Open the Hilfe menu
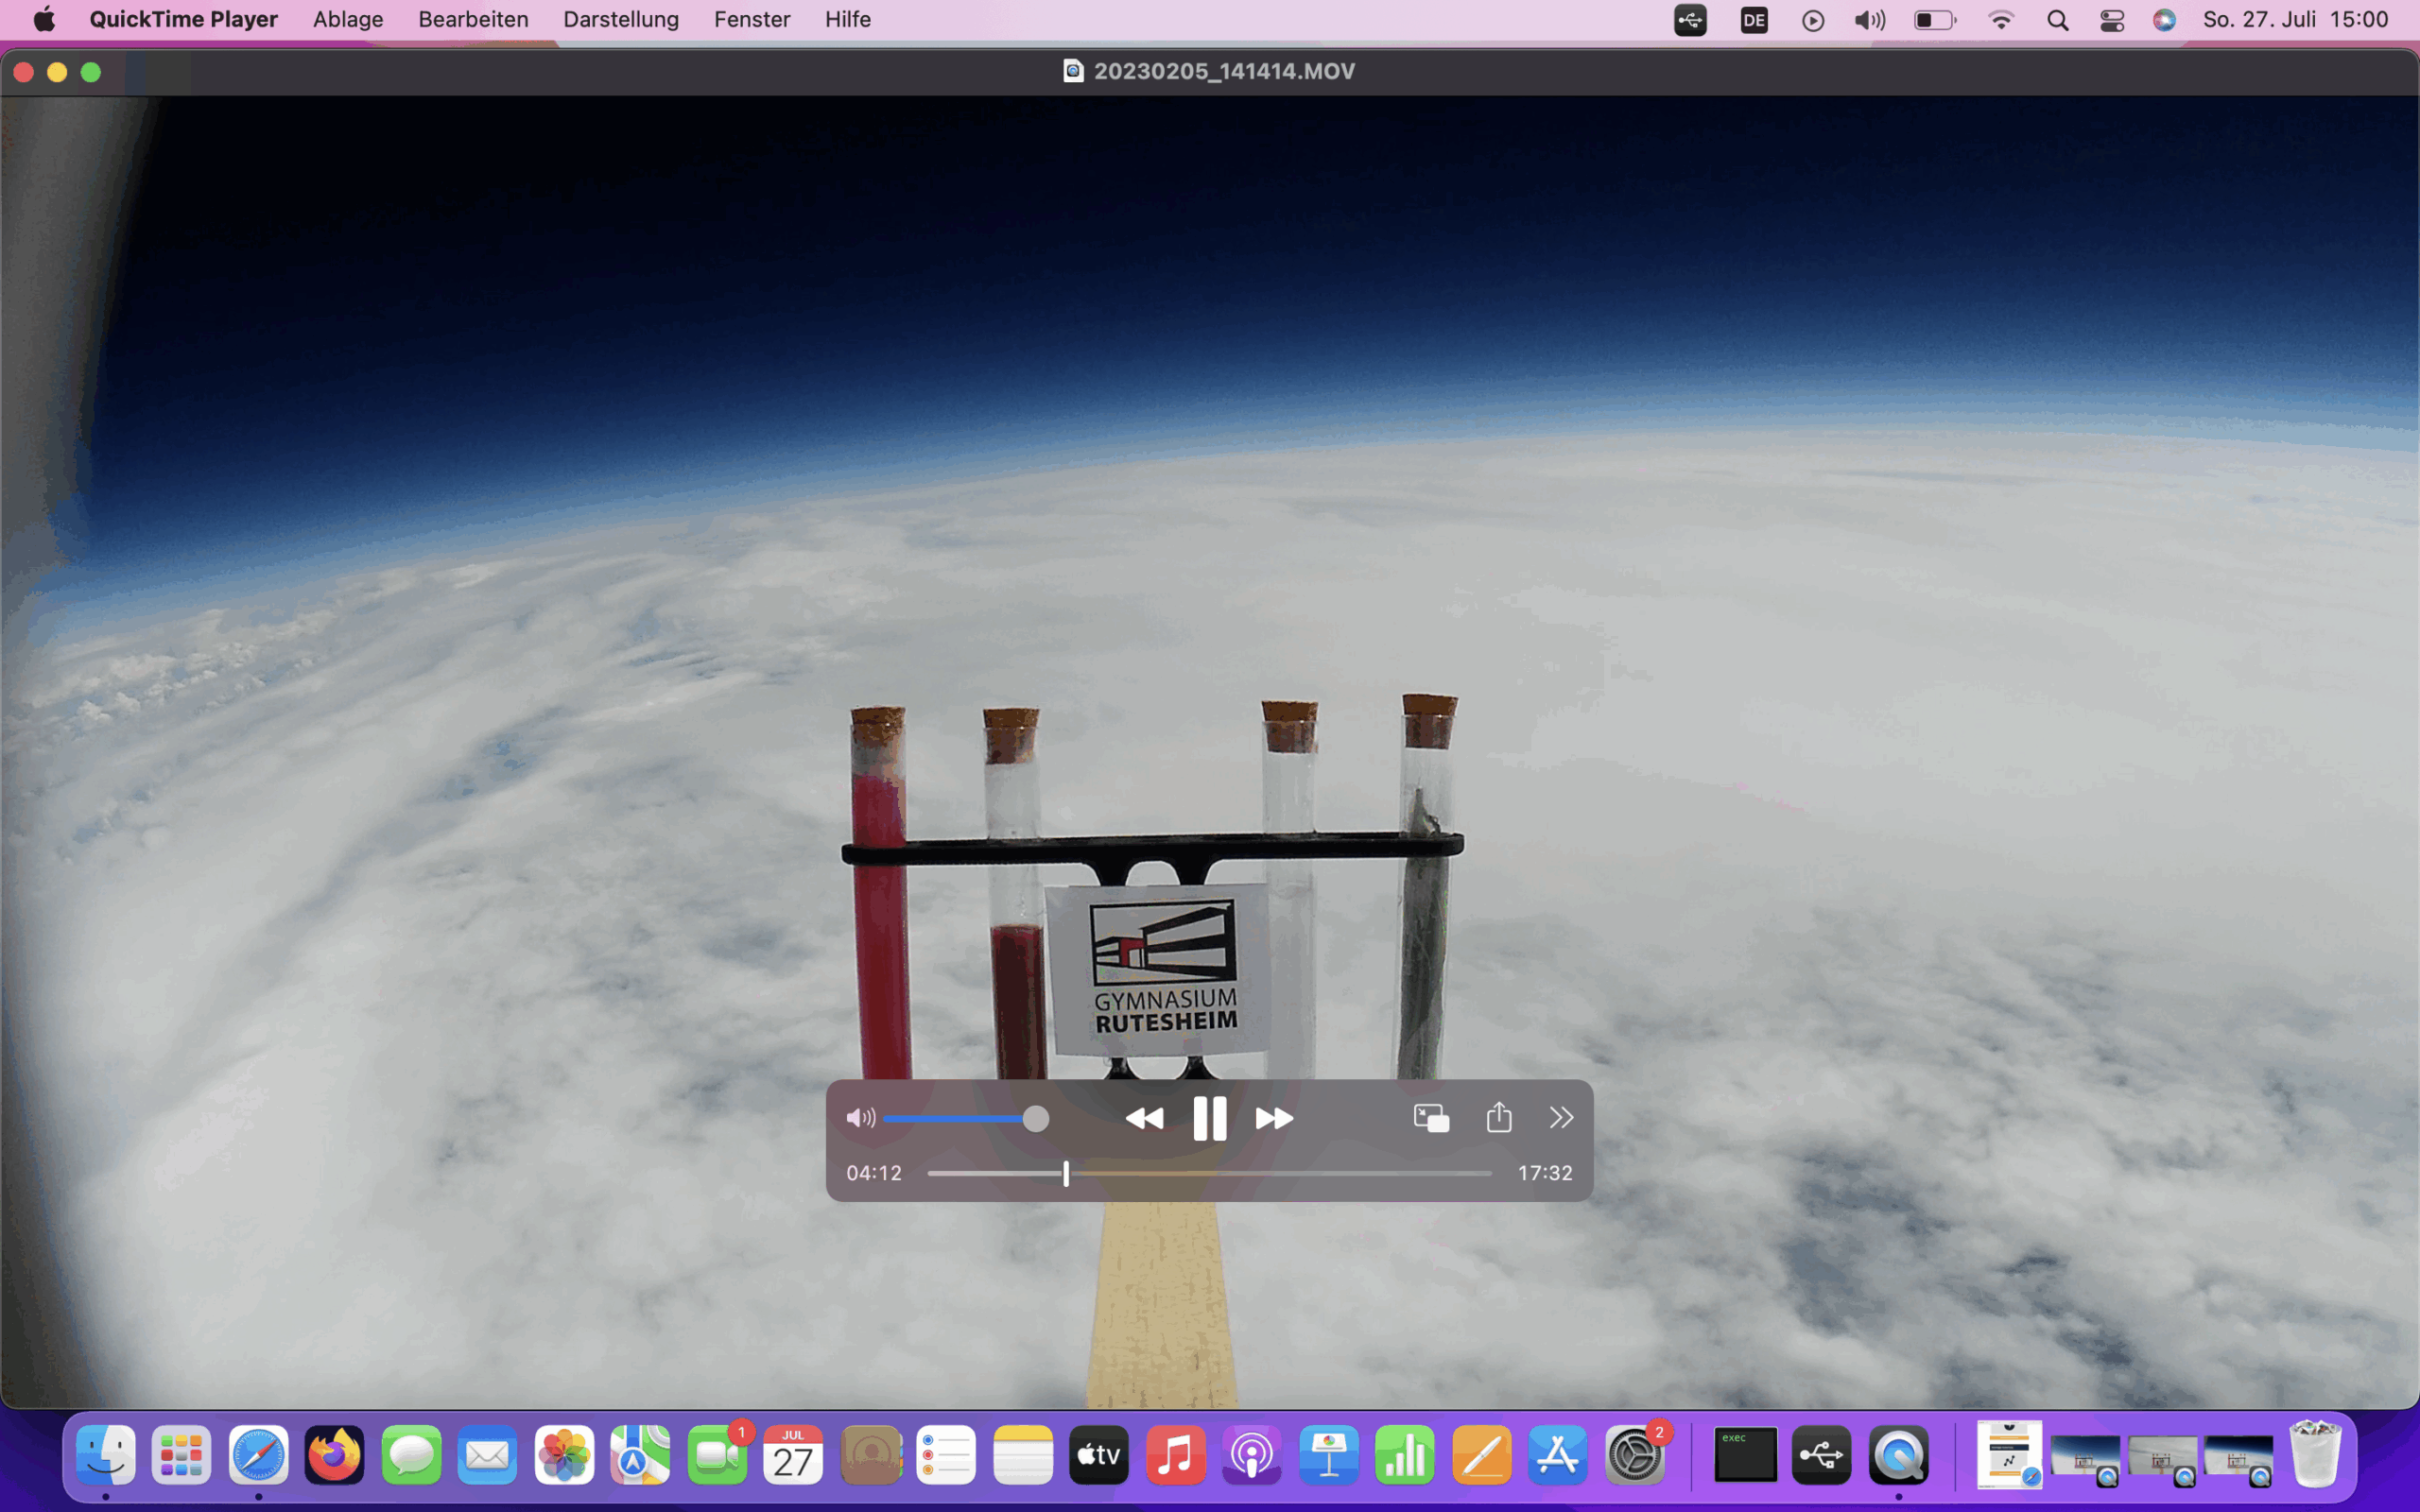Screen dimensions: 2420x1512 click(848, 19)
